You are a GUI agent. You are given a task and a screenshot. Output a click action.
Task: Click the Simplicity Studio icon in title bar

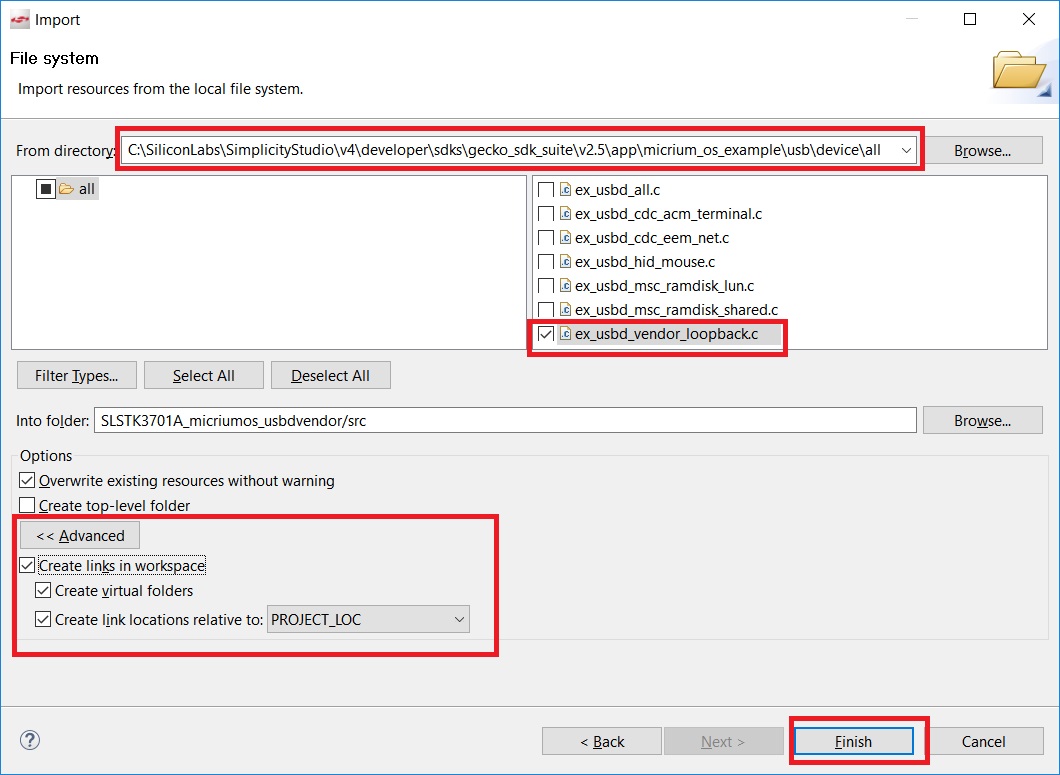point(19,20)
